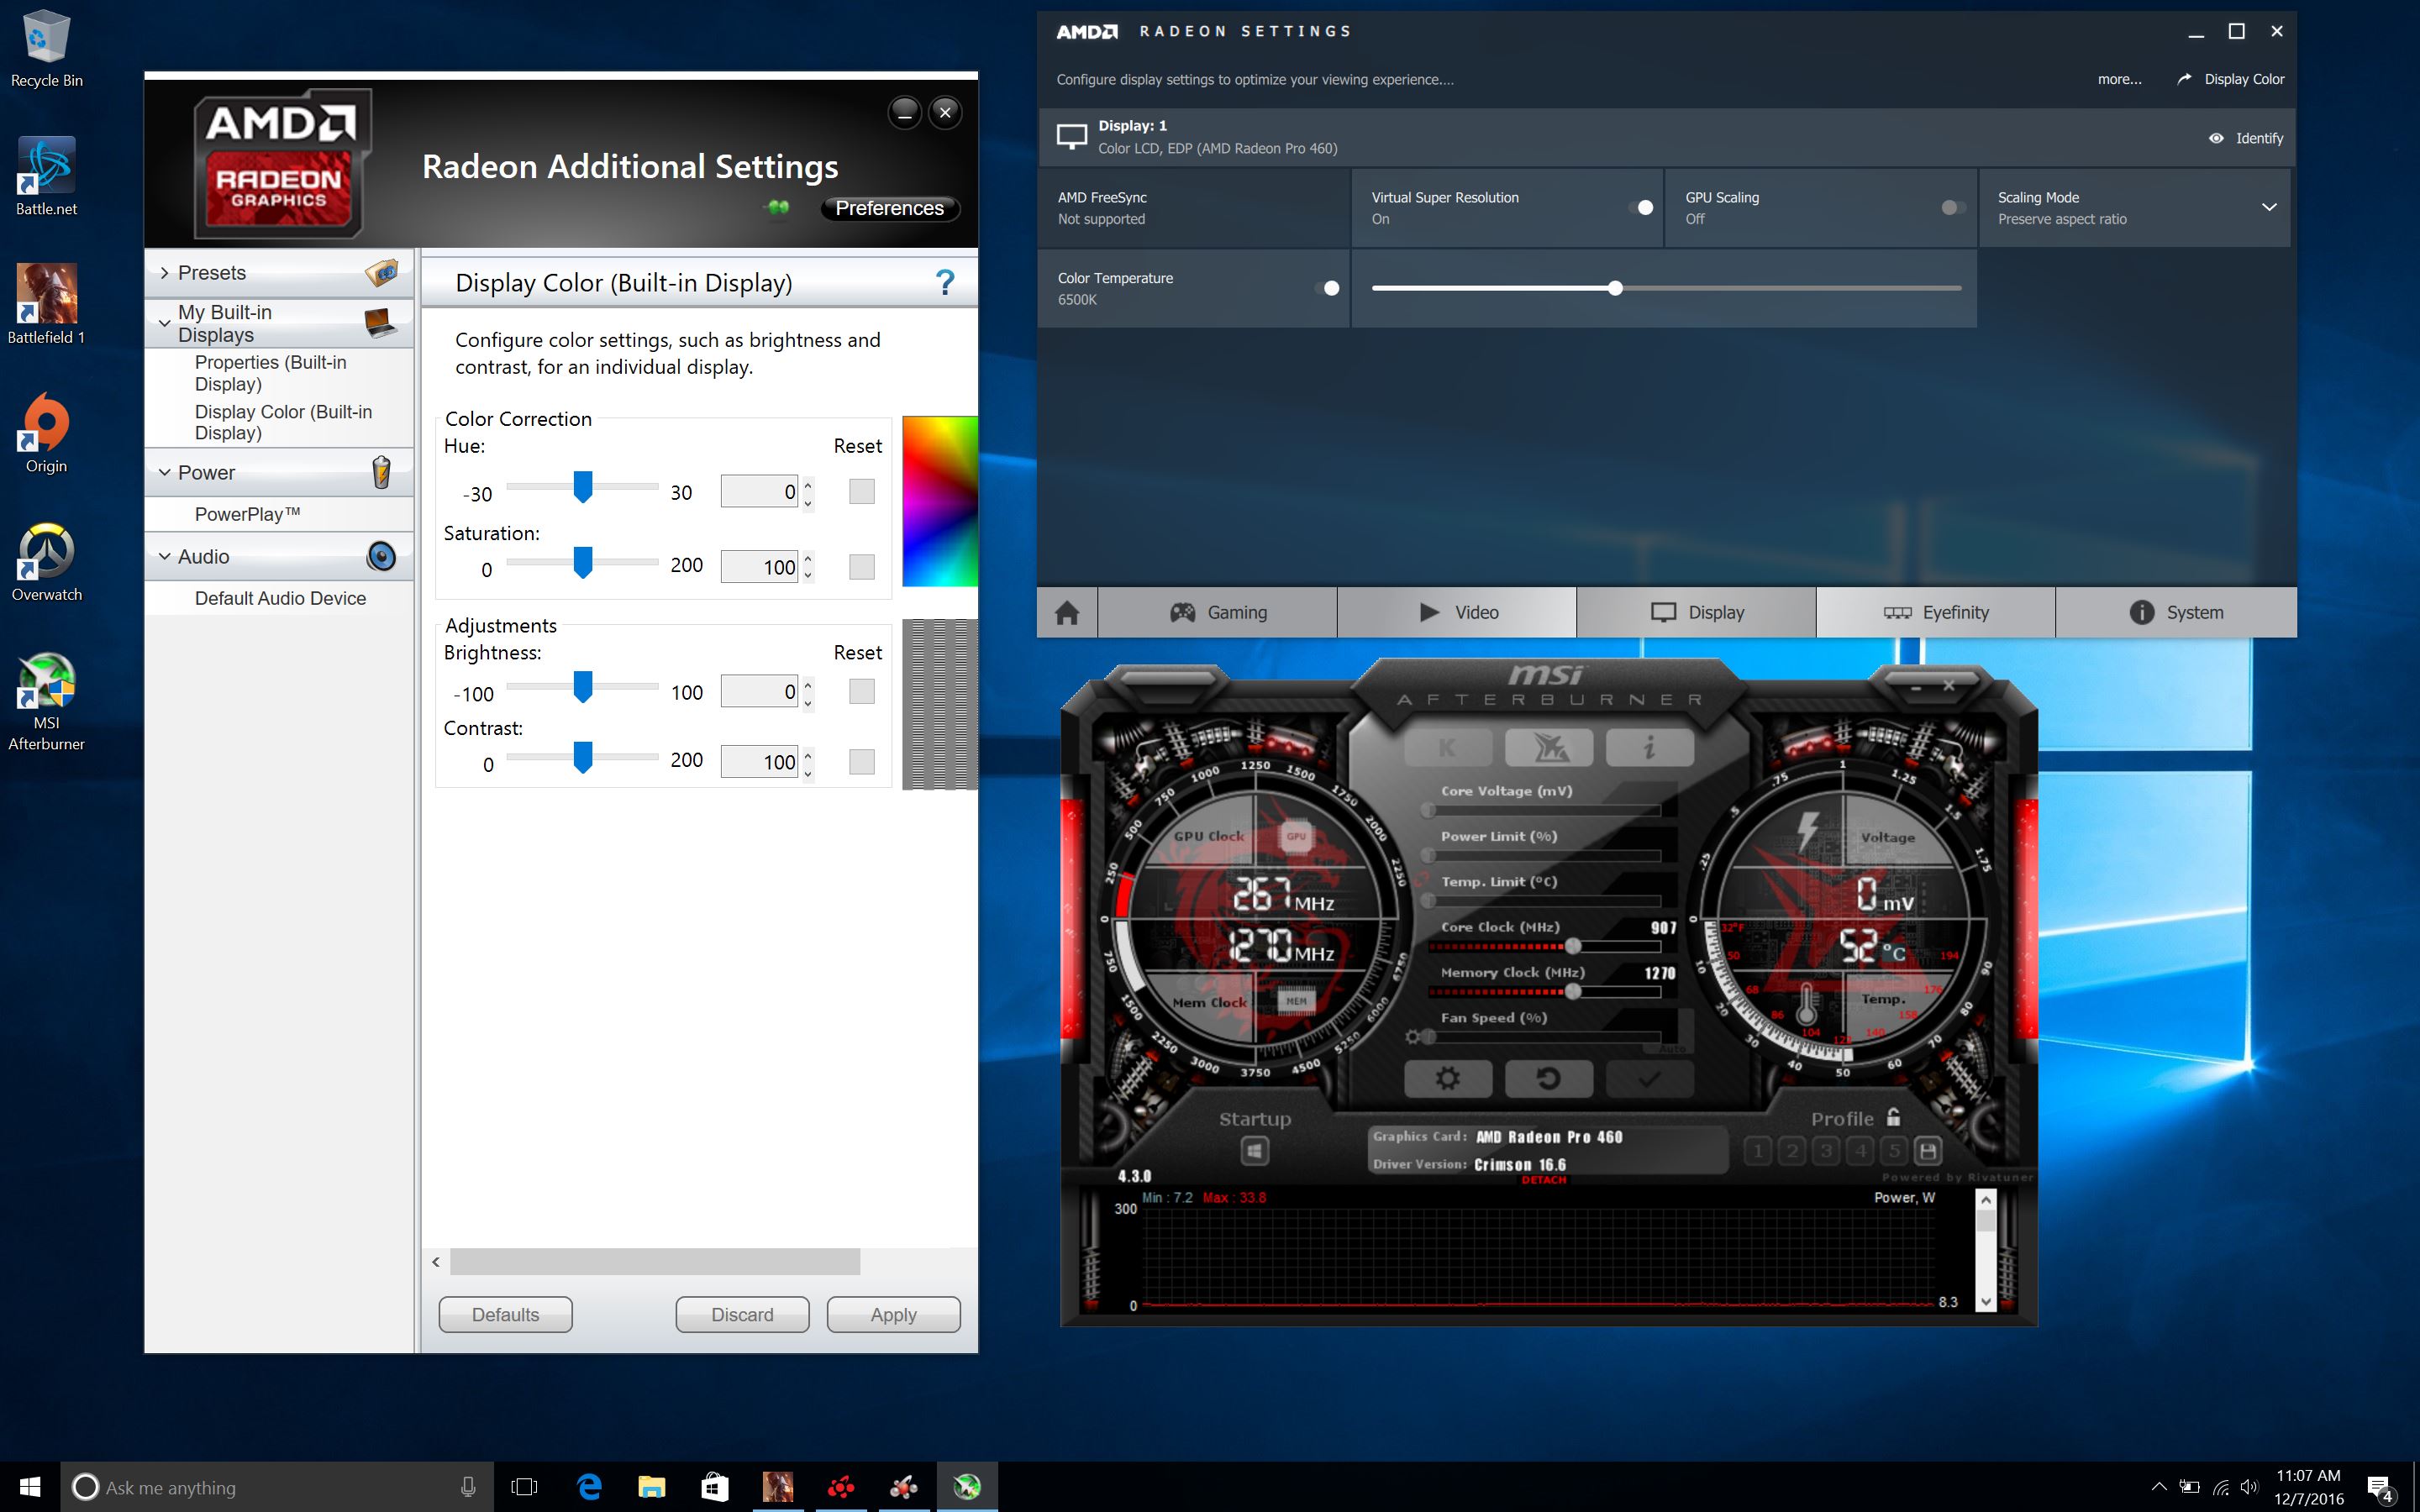Switch to the Display tab

click(1696, 612)
